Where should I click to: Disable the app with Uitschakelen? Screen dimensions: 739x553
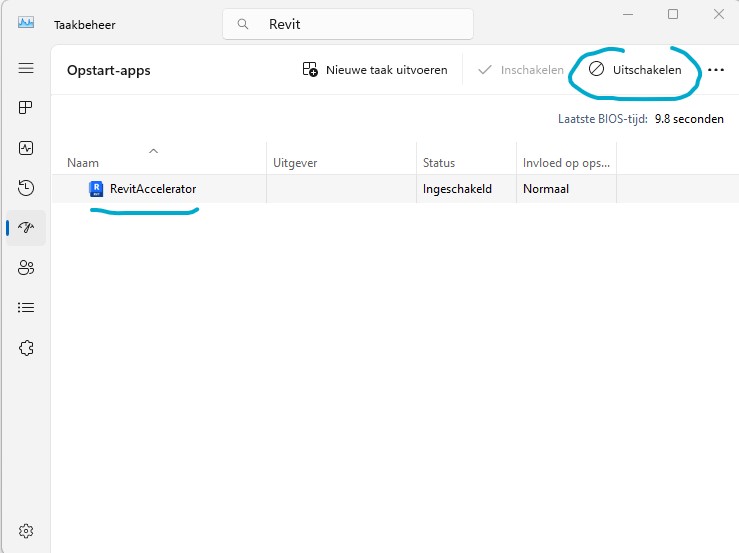click(635, 70)
